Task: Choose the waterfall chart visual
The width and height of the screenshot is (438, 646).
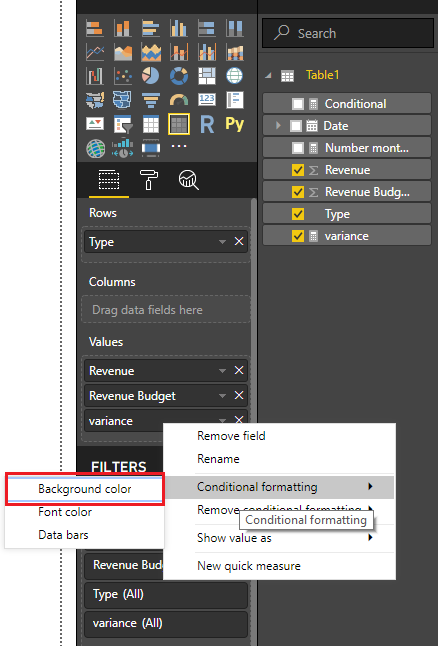Action: tap(95, 76)
